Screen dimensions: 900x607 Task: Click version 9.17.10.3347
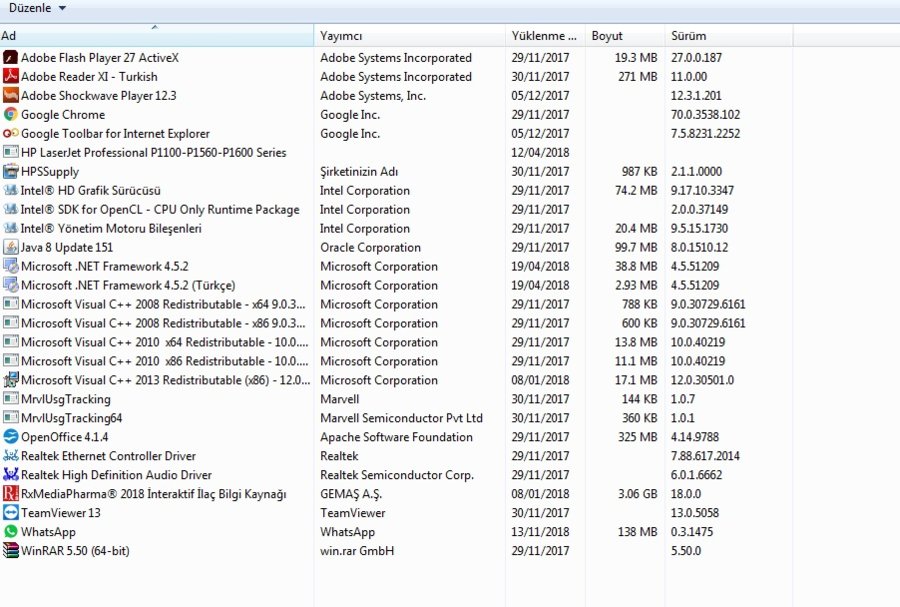[703, 190]
